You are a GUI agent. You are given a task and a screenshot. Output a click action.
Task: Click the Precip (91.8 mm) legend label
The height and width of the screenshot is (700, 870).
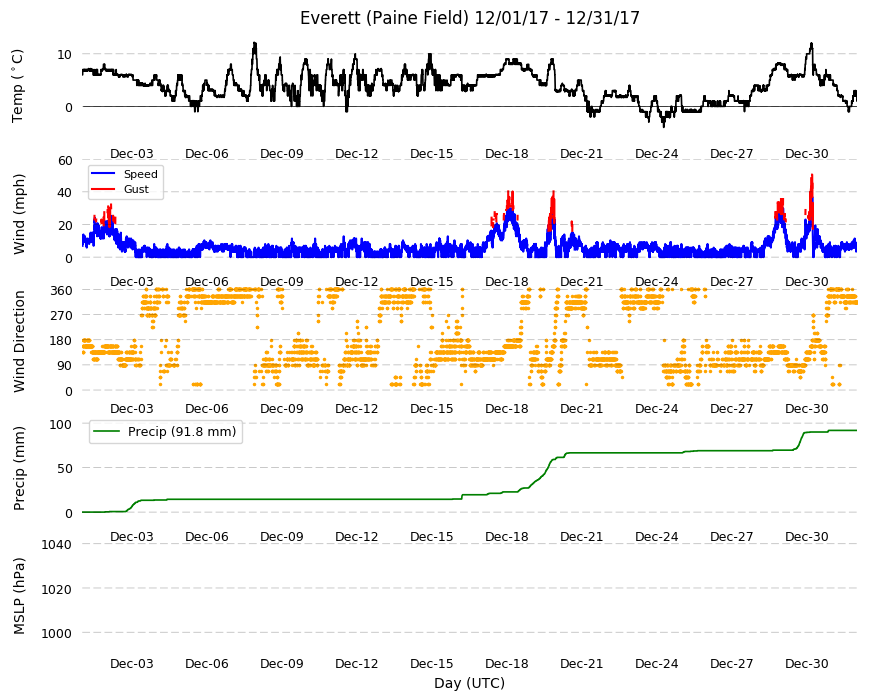click(182, 432)
